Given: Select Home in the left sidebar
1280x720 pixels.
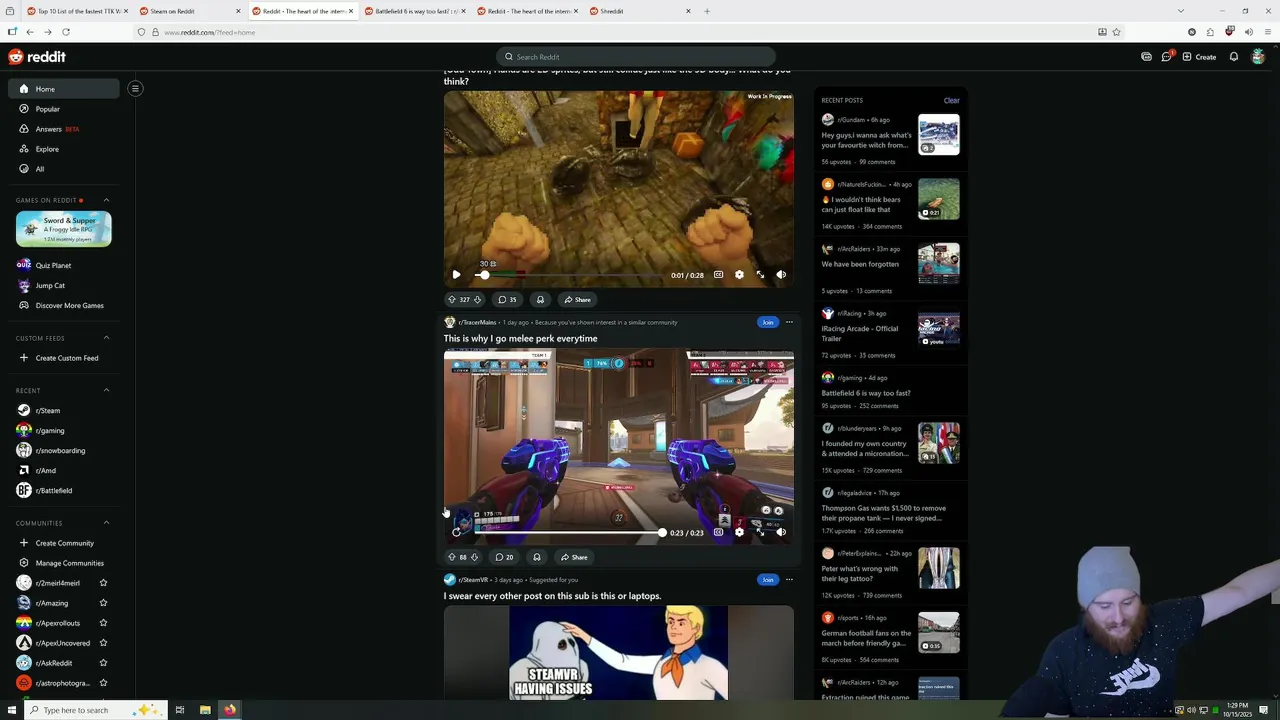Looking at the screenshot, I should click(x=66, y=89).
